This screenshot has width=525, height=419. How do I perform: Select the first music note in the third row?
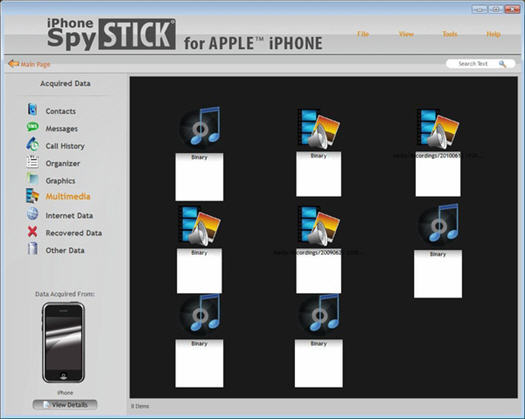(x=200, y=314)
